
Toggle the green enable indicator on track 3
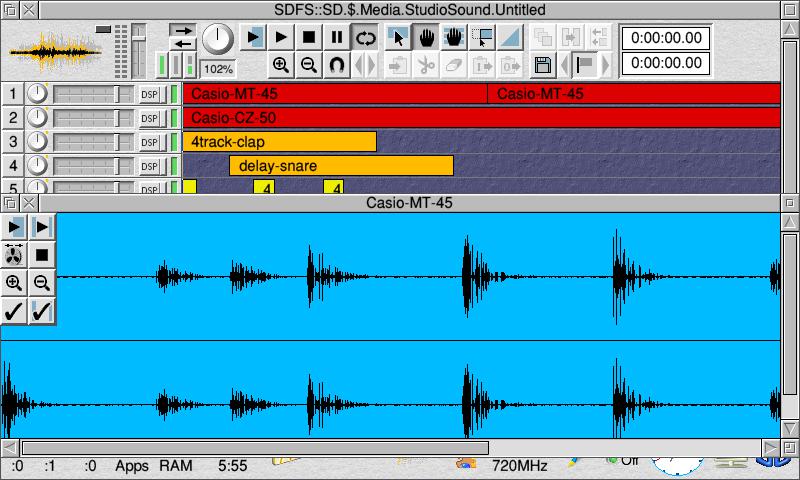[173, 142]
